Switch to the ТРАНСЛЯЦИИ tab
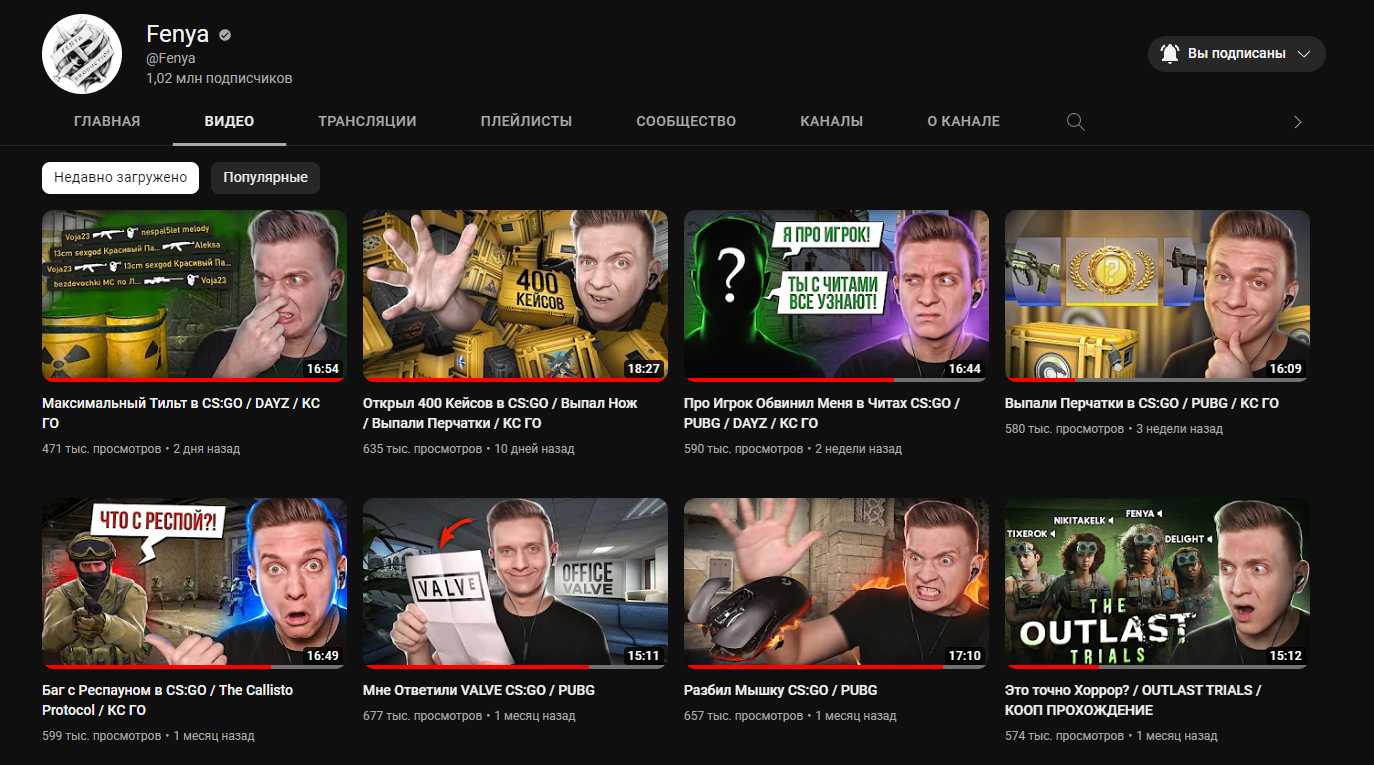 point(367,121)
